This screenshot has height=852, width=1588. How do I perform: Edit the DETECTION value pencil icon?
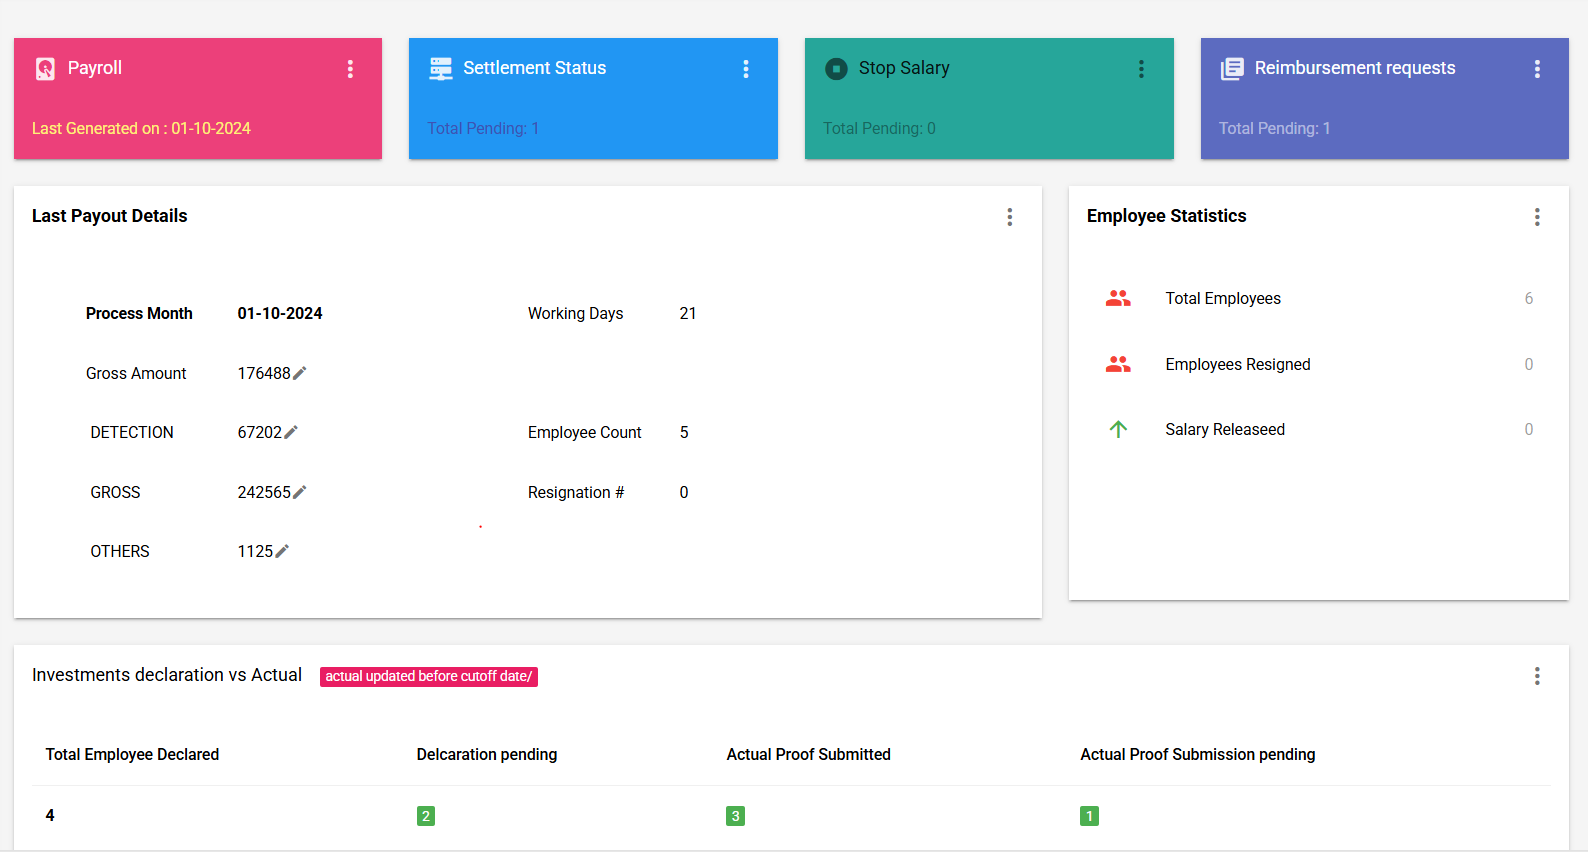[291, 432]
